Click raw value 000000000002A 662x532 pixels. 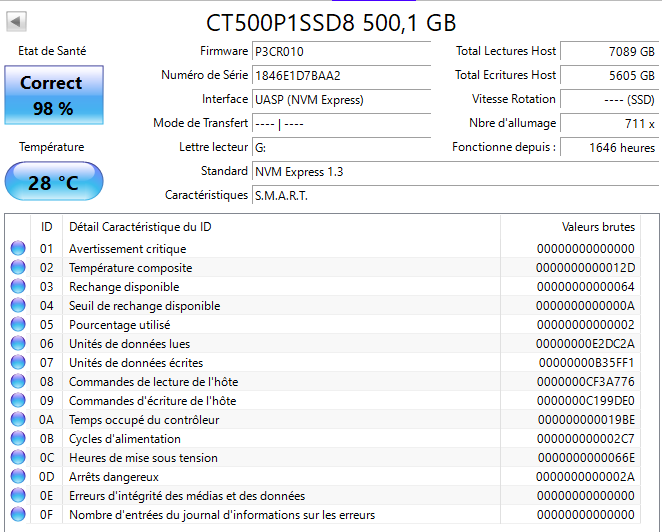pos(585,477)
